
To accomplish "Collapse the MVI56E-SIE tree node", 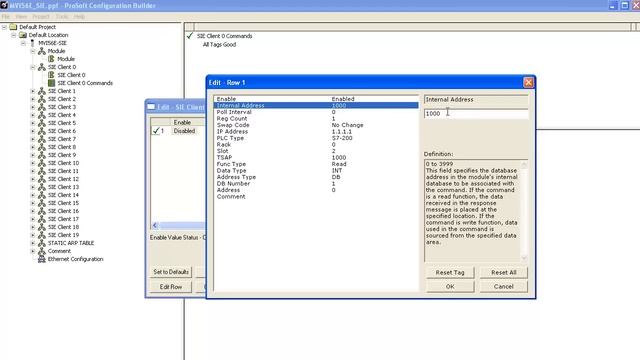I will [x=23, y=43].
